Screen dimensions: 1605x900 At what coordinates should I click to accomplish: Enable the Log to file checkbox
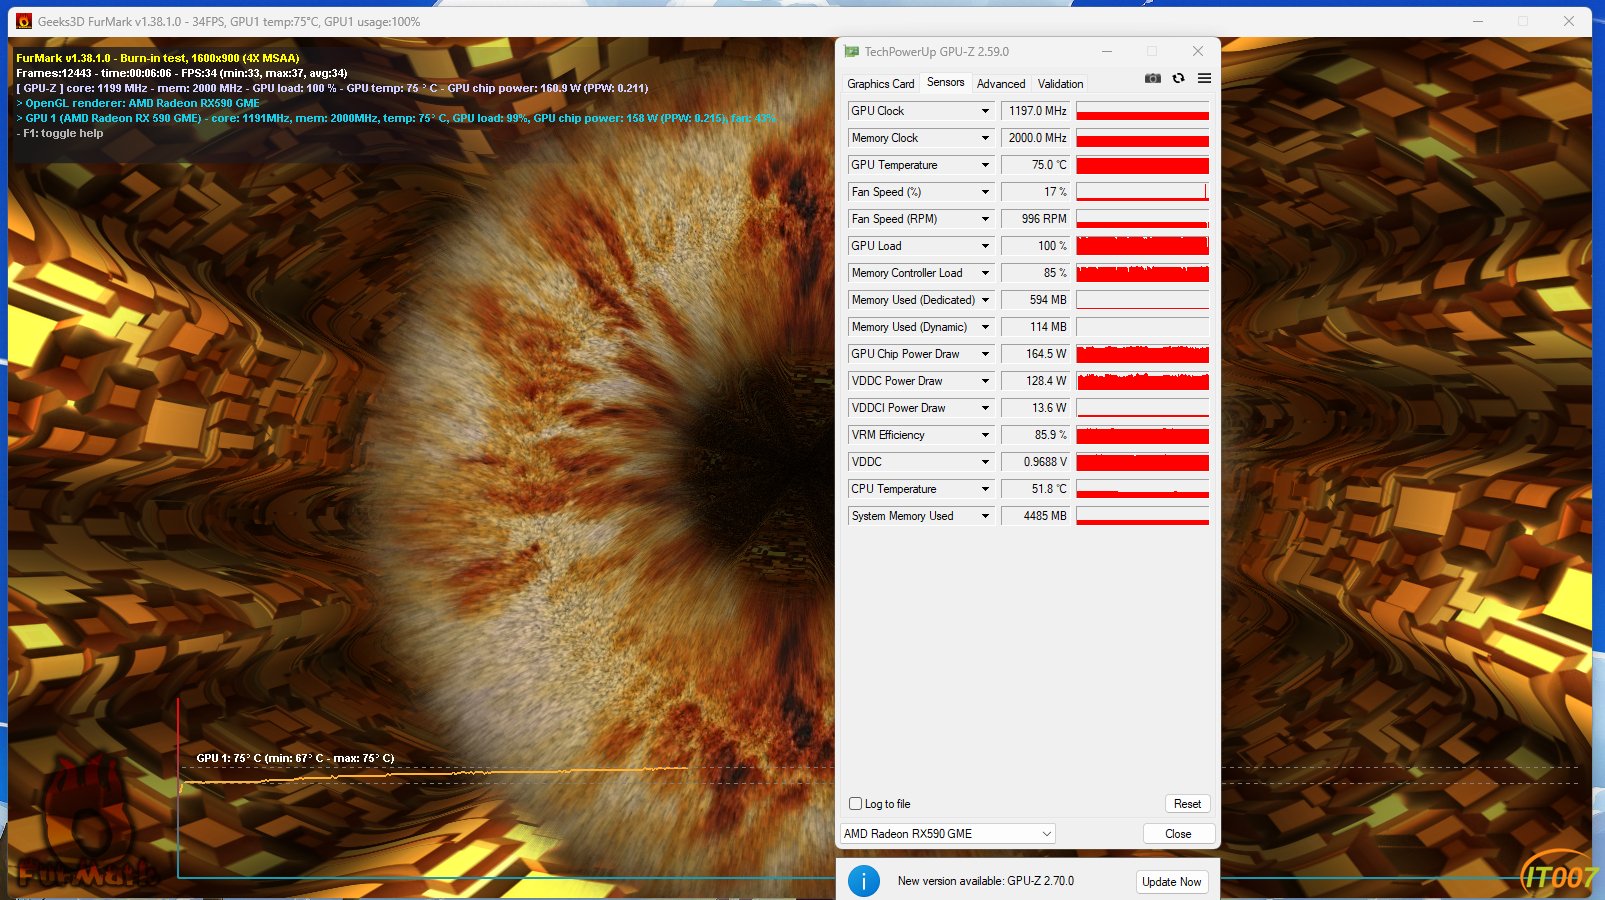click(855, 803)
